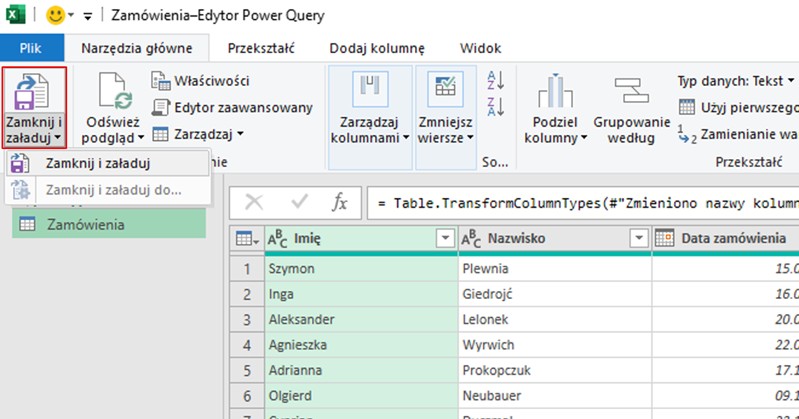Click the cell Prokopczuk
Screen dimensions: 799x419
coord(555,370)
